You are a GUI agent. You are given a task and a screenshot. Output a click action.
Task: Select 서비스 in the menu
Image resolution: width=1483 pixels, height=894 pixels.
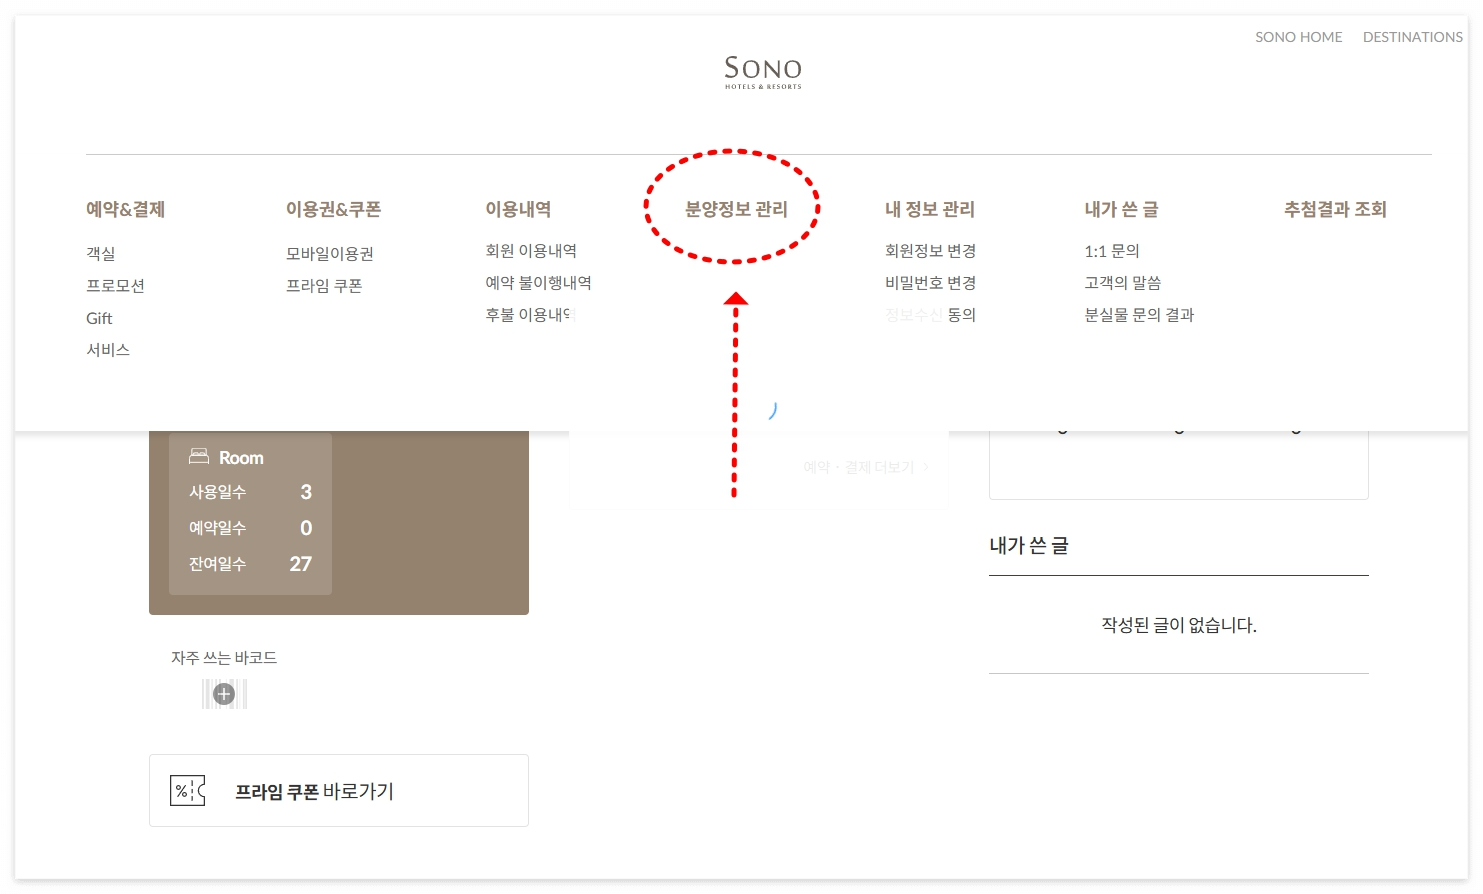tap(108, 350)
